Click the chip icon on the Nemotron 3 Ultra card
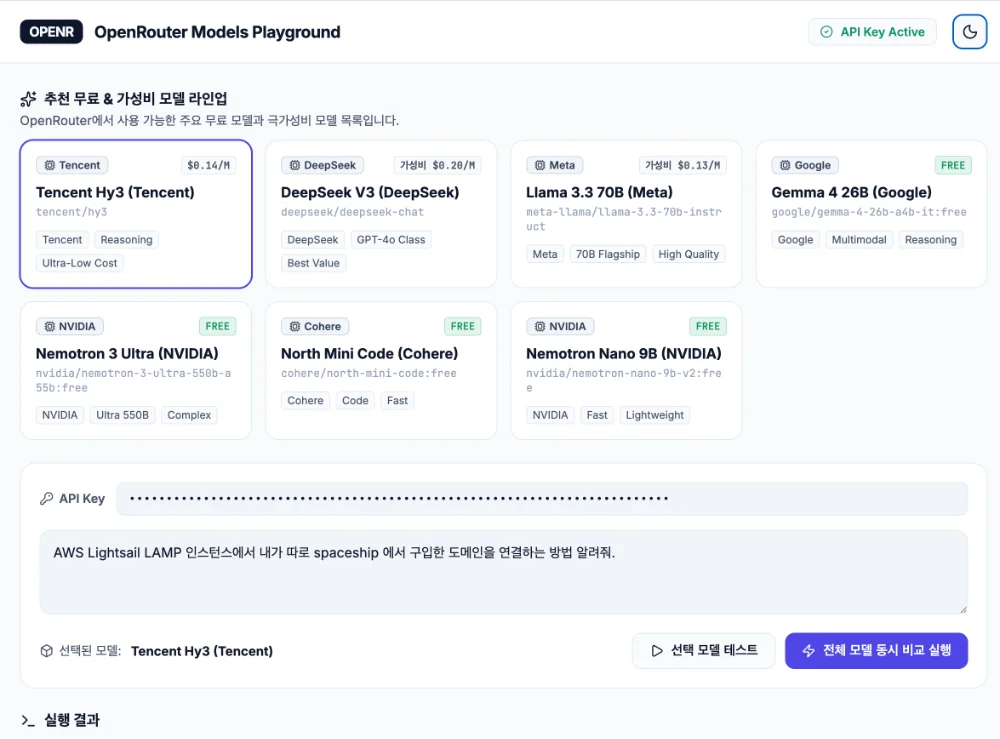Viewport: 1000px width, 739px height. [x=50, y=326]
